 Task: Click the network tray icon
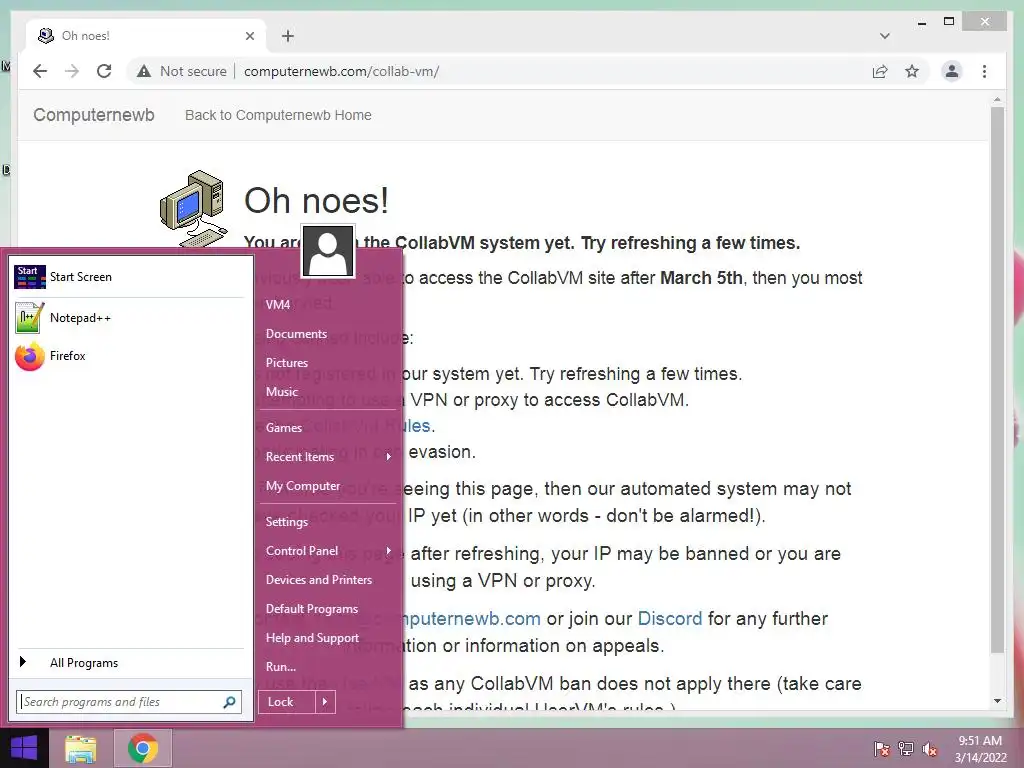pyautogui.click(x=906, y=749)
